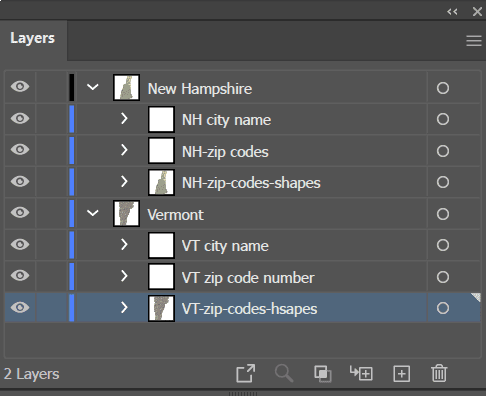Select the VT zip code number layer

click(248, 278)
